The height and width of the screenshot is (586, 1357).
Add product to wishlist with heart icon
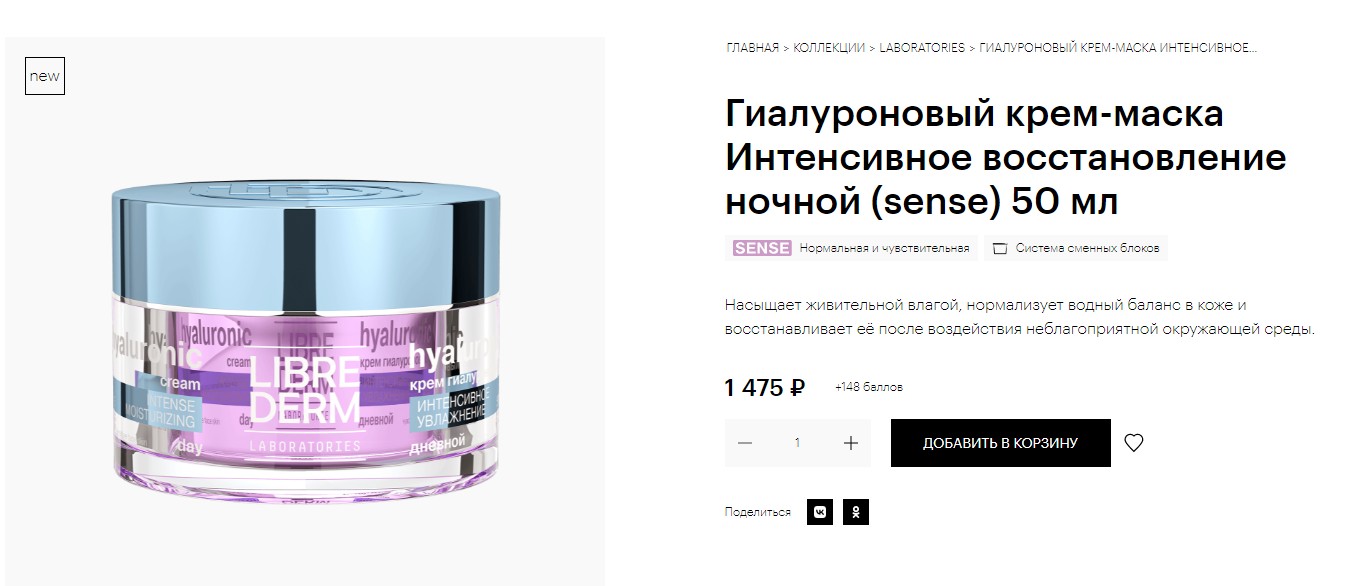pos(1133,443)
